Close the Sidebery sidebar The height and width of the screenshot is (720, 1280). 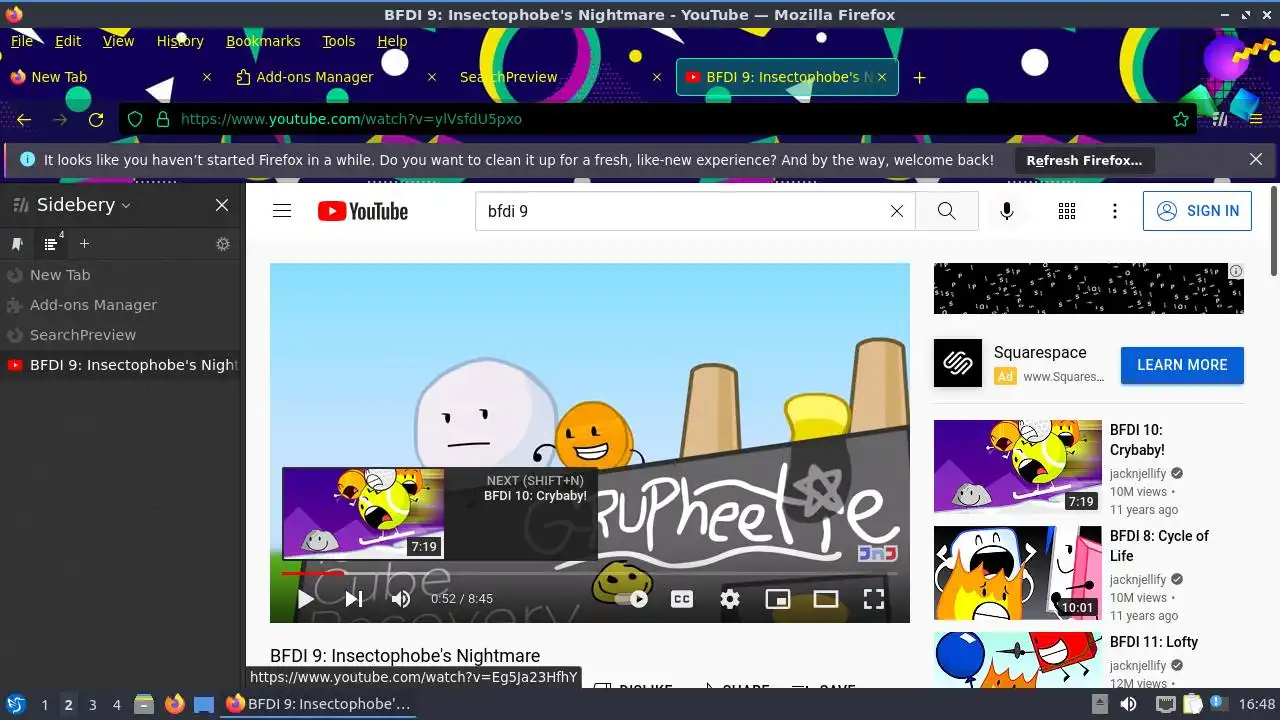[x=222, y=205]
